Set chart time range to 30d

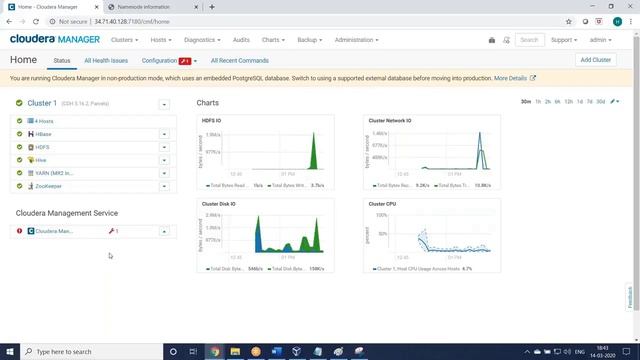pos(600,101)
